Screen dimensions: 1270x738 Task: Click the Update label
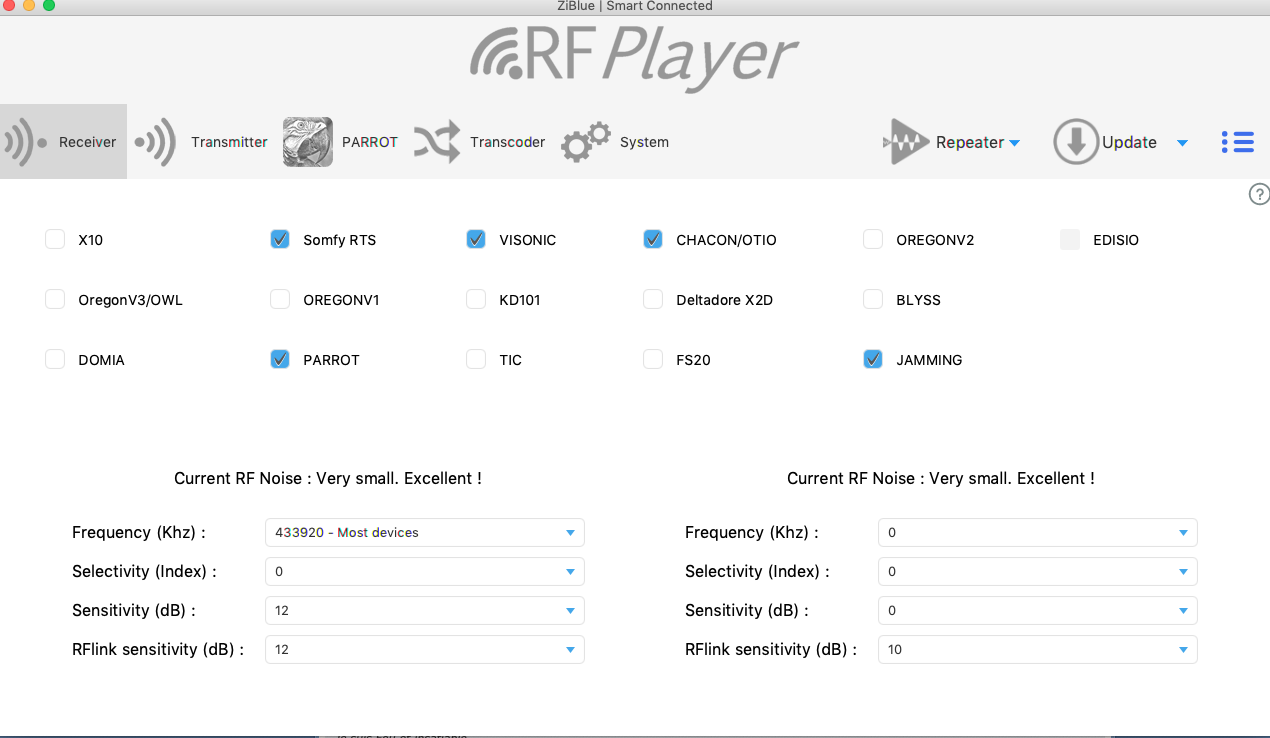coord(1129,142)
